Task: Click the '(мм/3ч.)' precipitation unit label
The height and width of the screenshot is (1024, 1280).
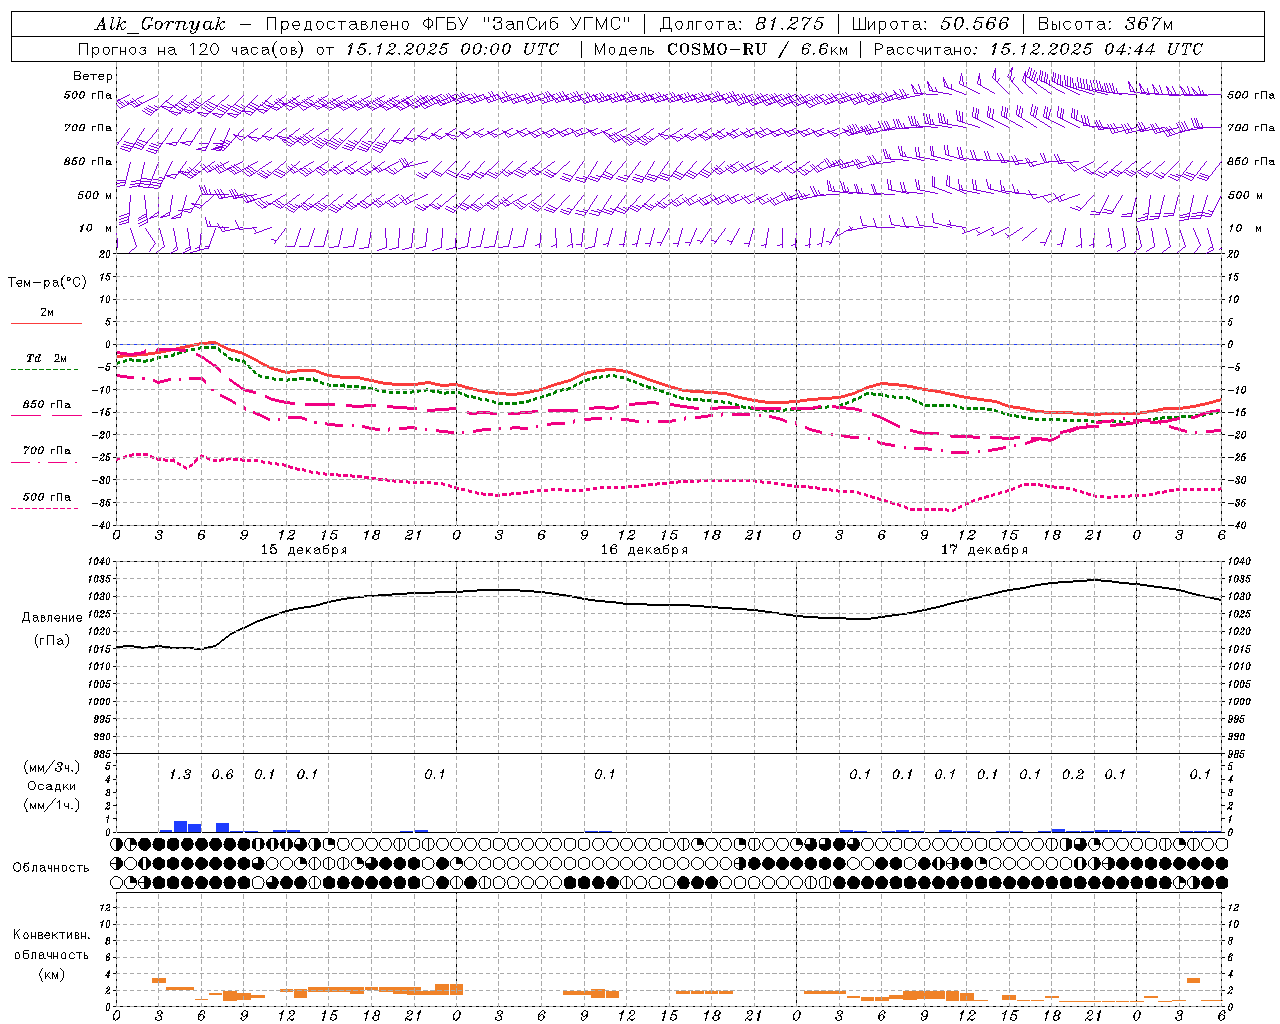Action: click(x=52, y=767)
